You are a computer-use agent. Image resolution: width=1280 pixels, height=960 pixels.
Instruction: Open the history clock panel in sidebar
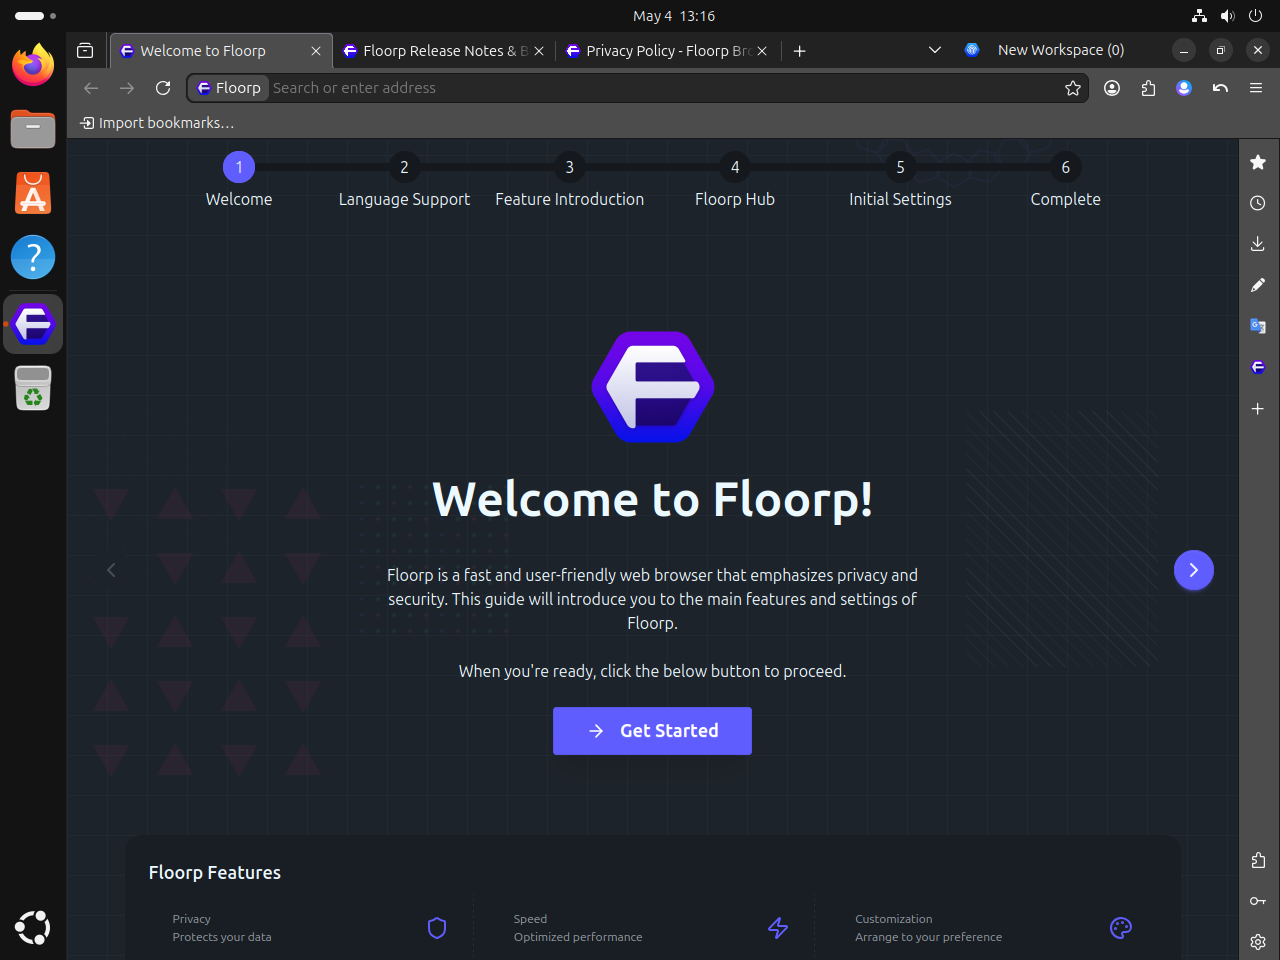tap(1258, 203)
